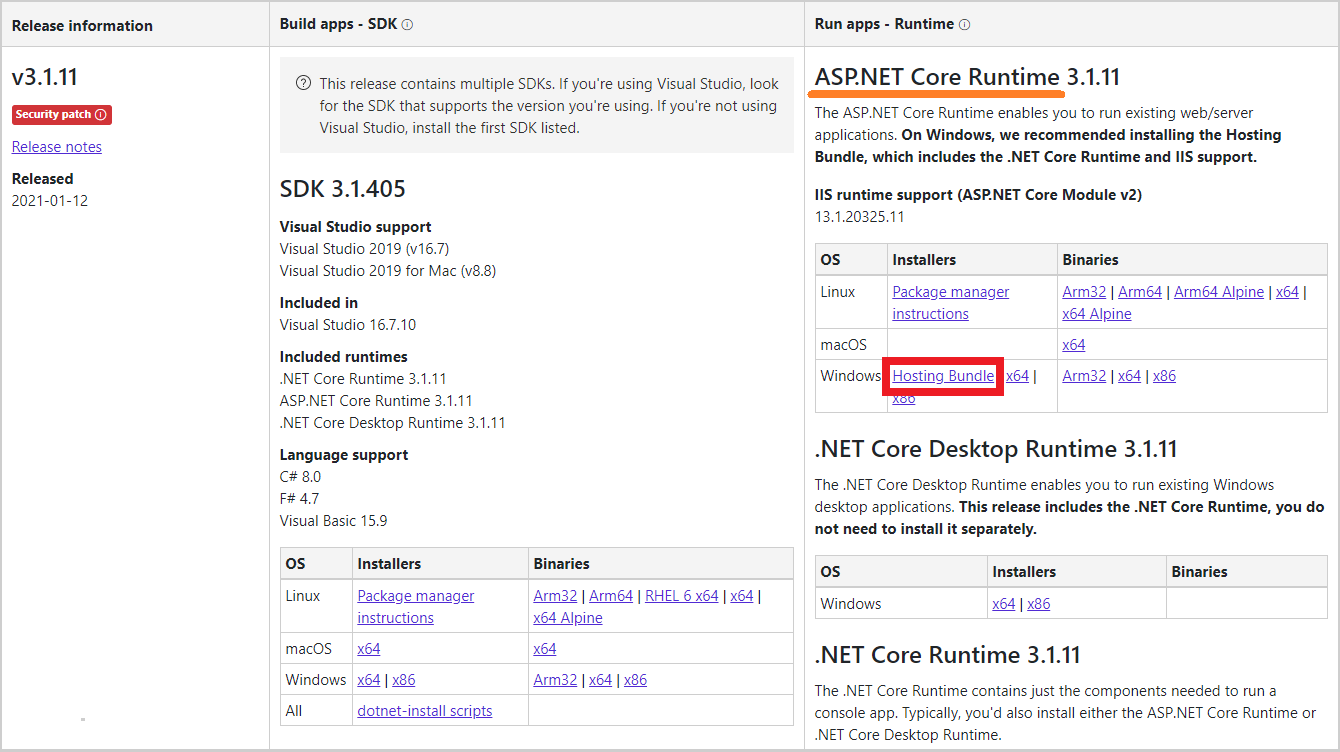This screenshot has height=752, width=1340.
Task: Download ASP.NET Runtime Arm64 Alpine binaries
Action: point(1219,292)
